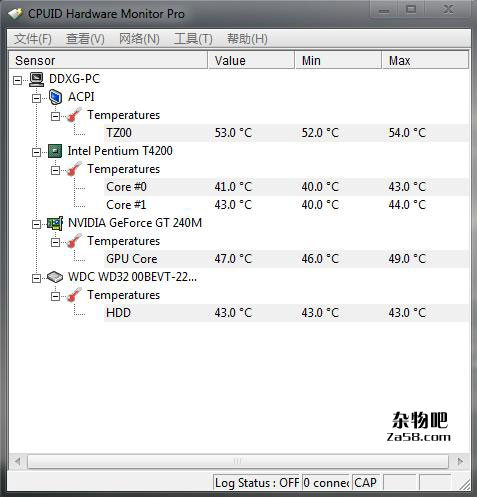Click TZ00 max value 54.0 °C
The width and height of the screenshot is (477, 497).
[x=407, y=133]
